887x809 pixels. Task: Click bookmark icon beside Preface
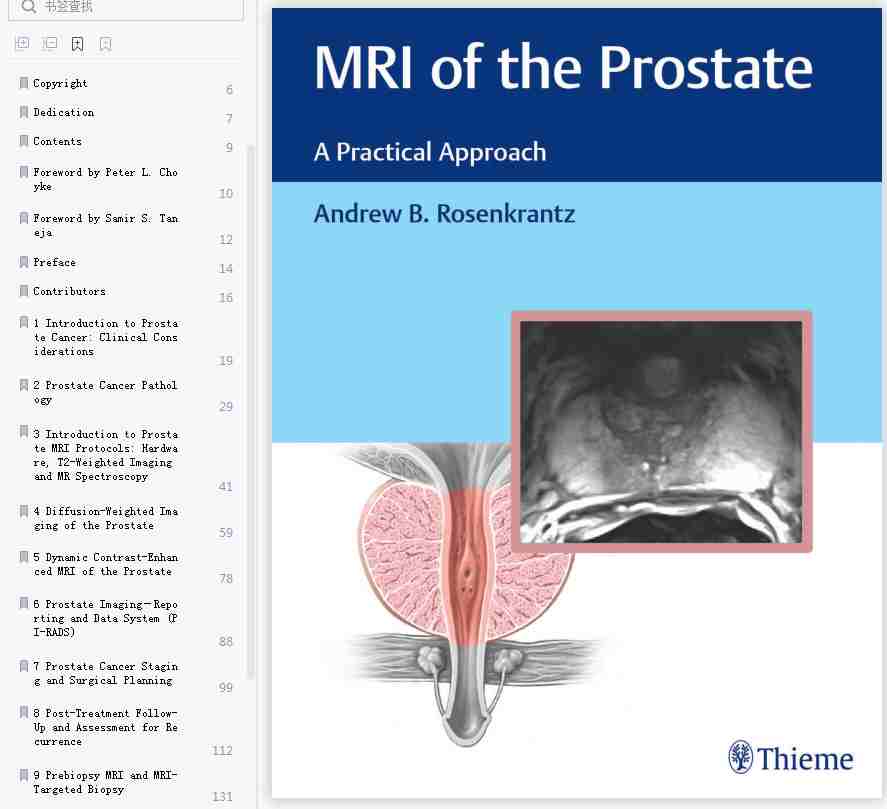pos(24,262)
